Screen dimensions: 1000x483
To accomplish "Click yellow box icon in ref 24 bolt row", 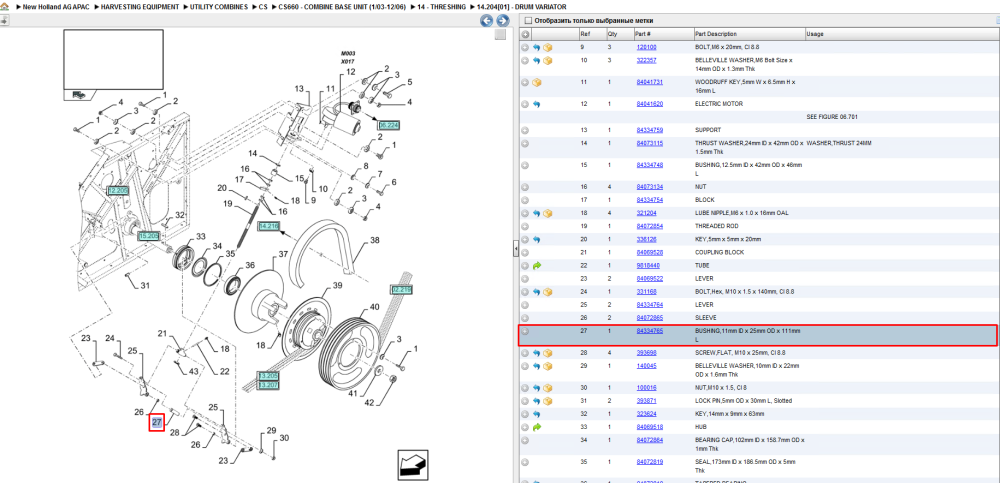I will click(x=547, y=292).
